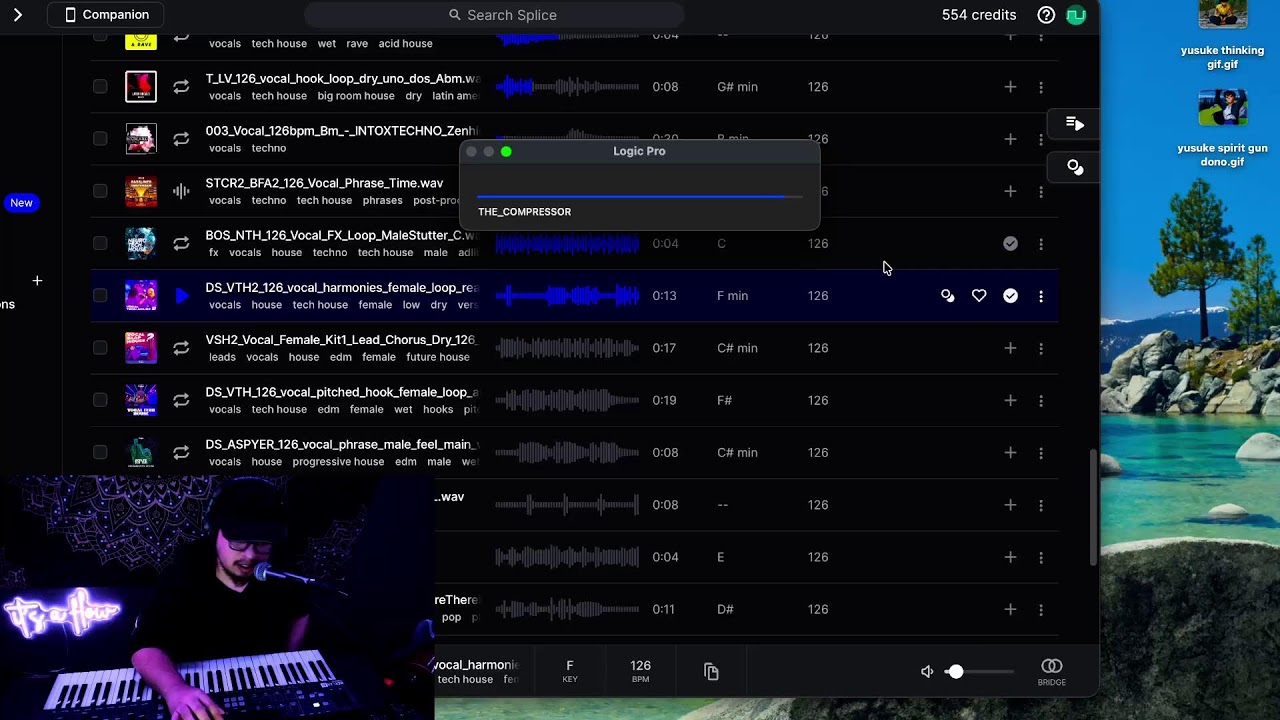This screenshot has width=1280, height=720.
Task: Open 003_Vocal_126bpm pack artwork
Action: pos(141,139)
